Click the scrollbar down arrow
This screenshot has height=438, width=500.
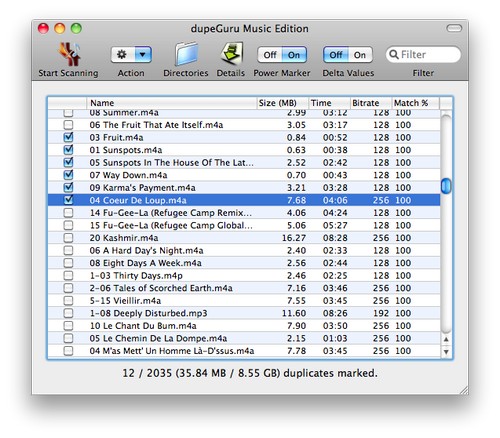tap(446, 352)
